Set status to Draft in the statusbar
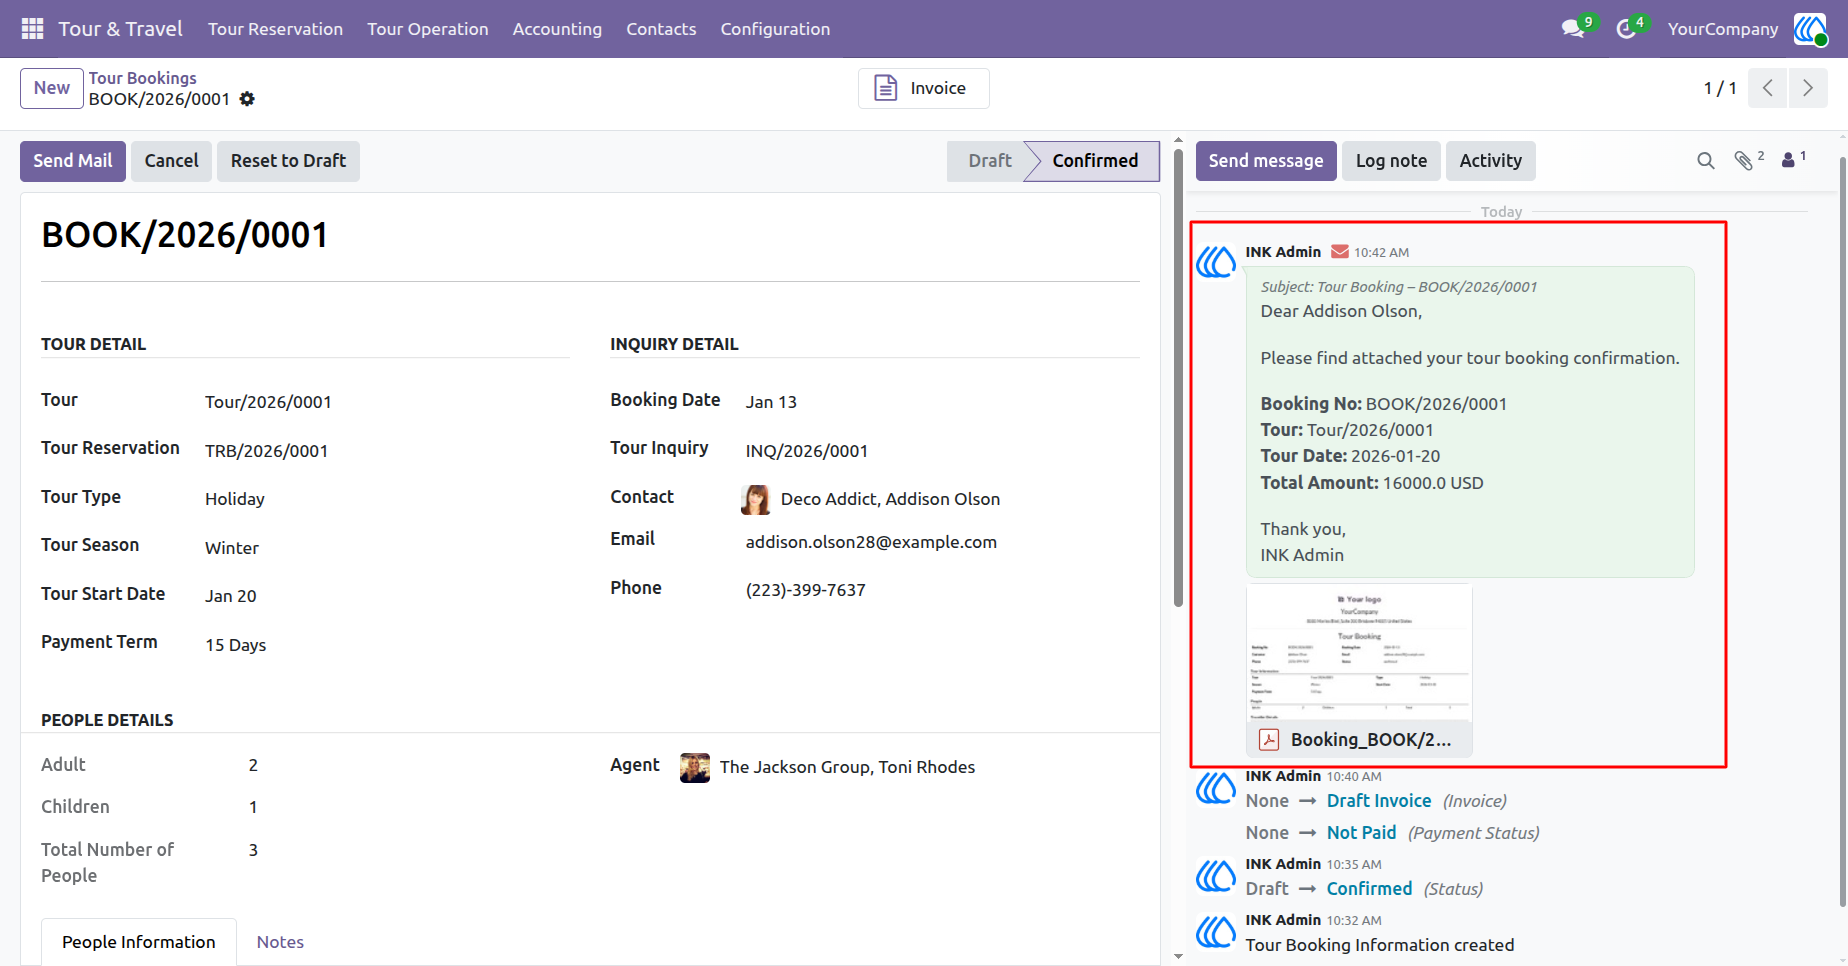Image resolution: width=1848 pixels, height=966 pixels. pos(989,161)
